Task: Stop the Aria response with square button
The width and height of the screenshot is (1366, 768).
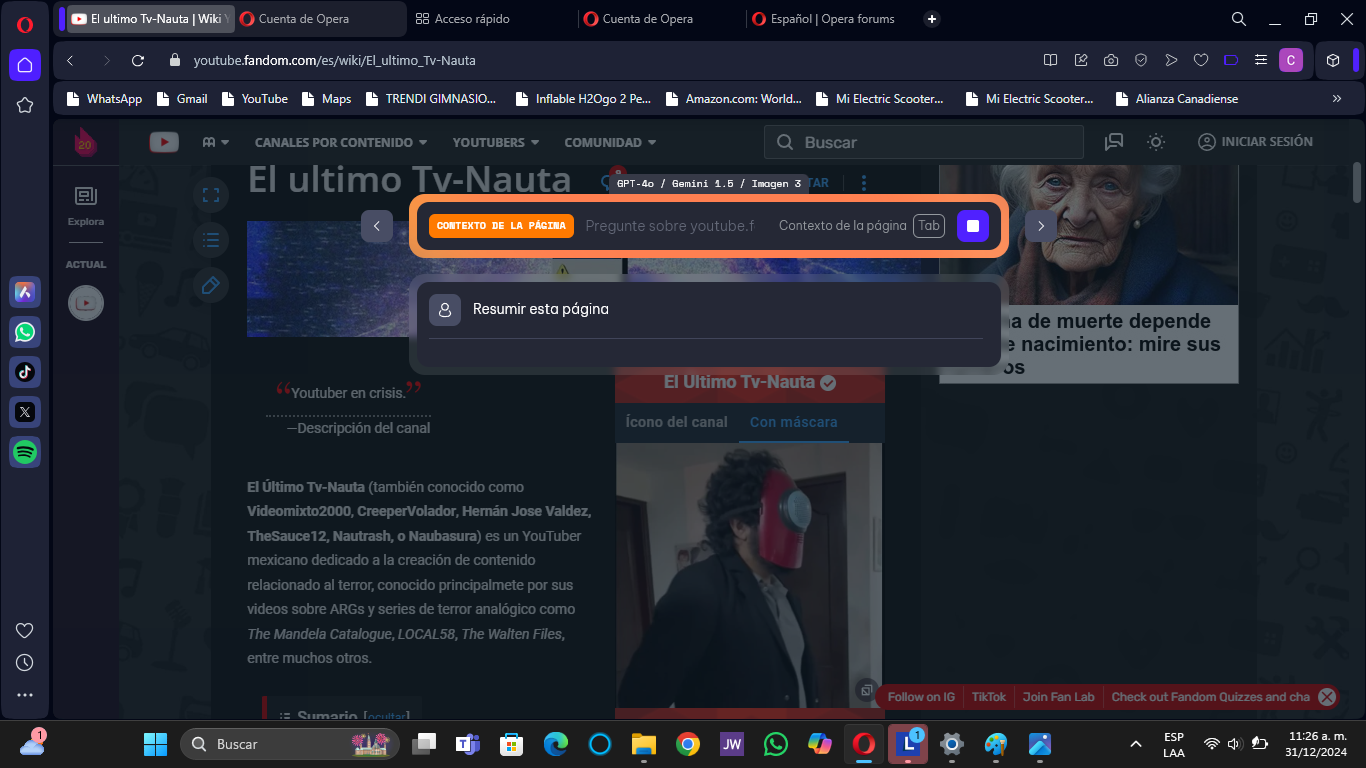Action: [973, 226]
